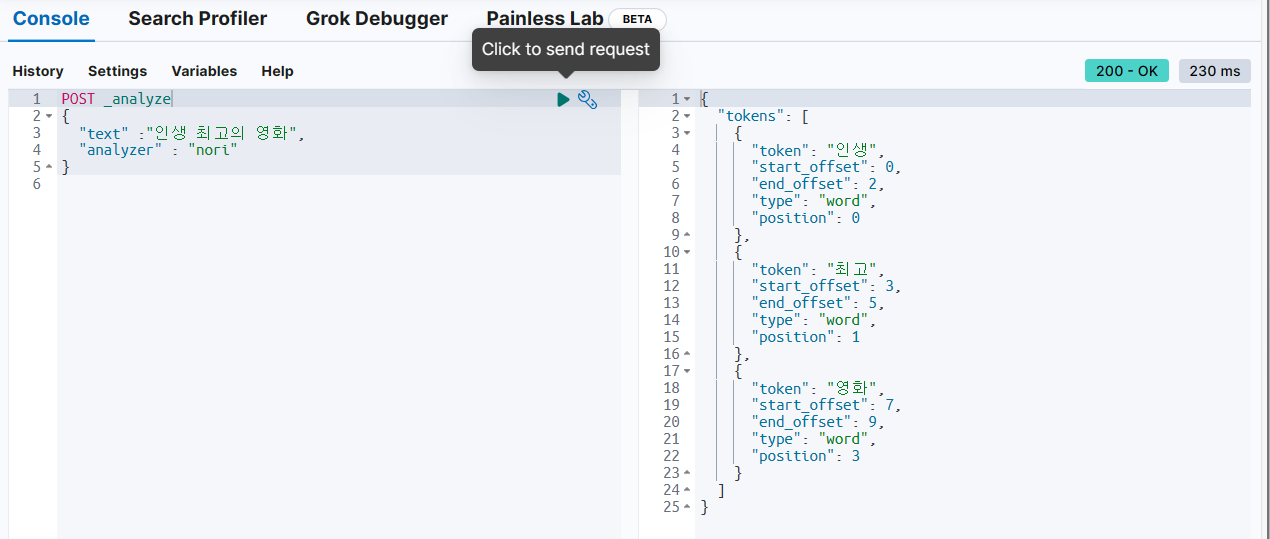Toggle fold arrow at response line 23
The width and height of the screenshot is (1270, 539).
click(687, 473)
